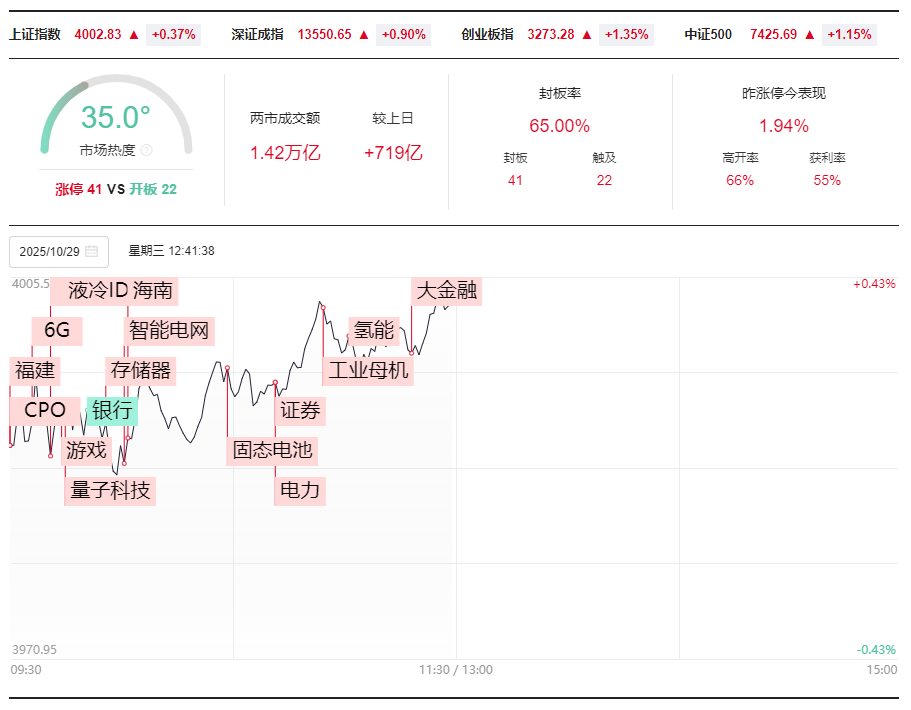Click the 封板率 65.00% value
Image resolution: width=911 pixels, height=710 pixels.
559,126
